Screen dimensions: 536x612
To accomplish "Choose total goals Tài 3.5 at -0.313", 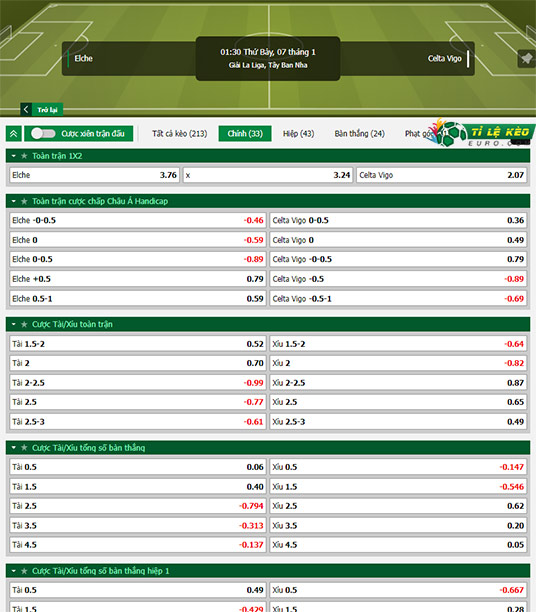I will (138, 525).
